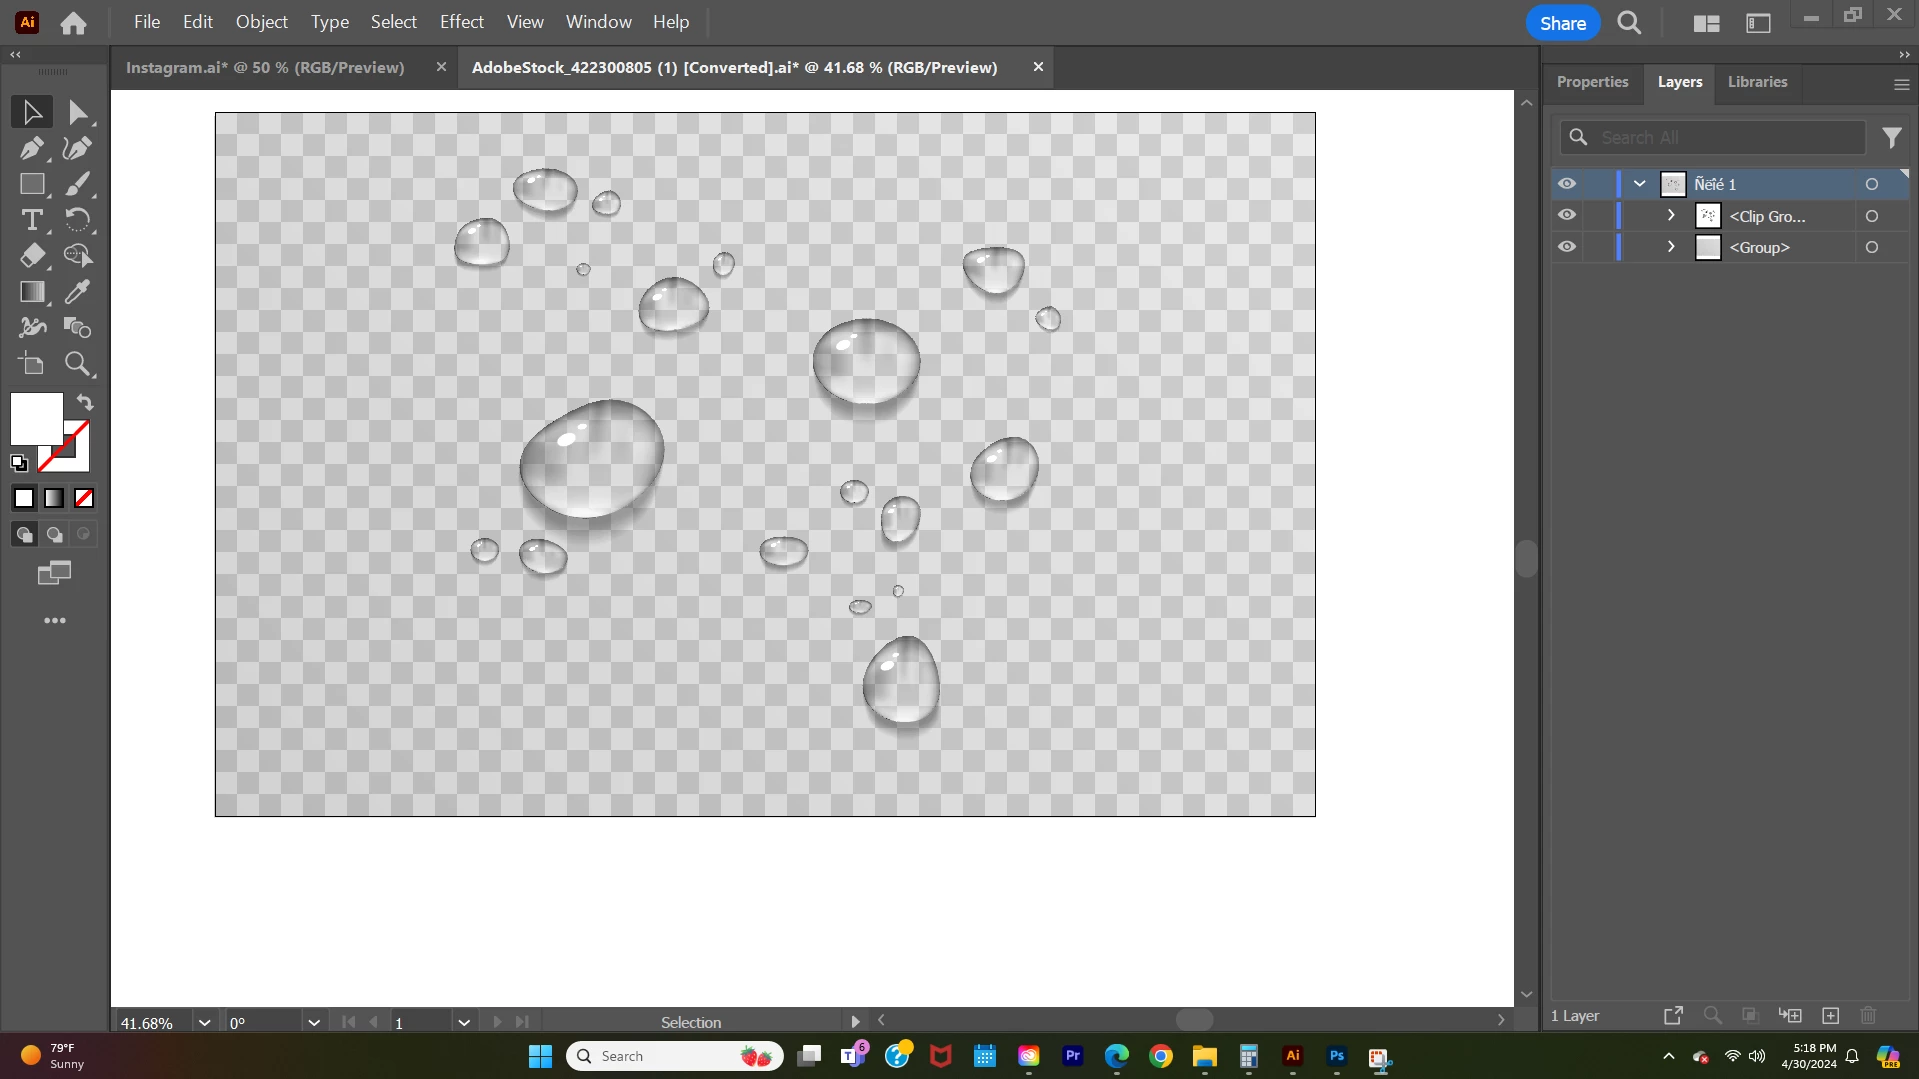Select the Artboard tool
This screenshot has height=1079, width=1919.
coord(32,364)
